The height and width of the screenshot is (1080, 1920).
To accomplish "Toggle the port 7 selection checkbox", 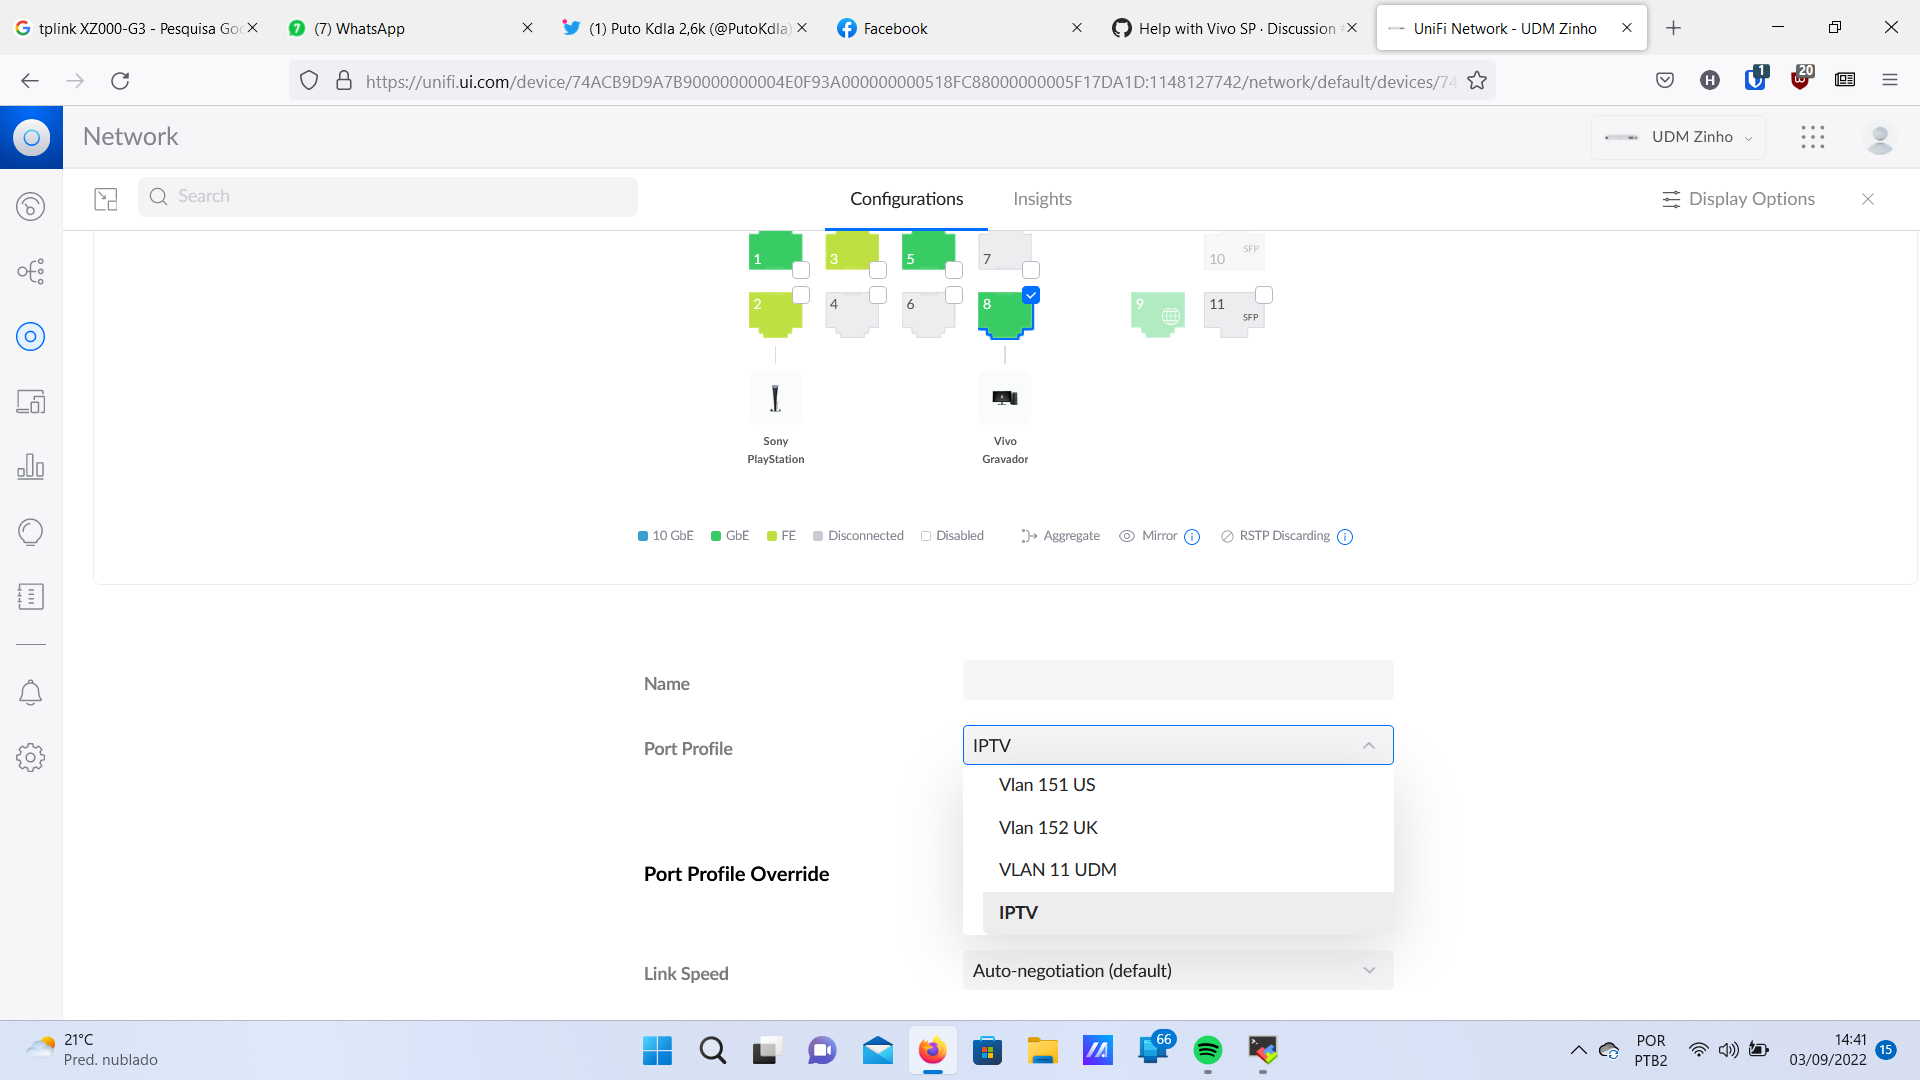I will (x=1031, y=270).
